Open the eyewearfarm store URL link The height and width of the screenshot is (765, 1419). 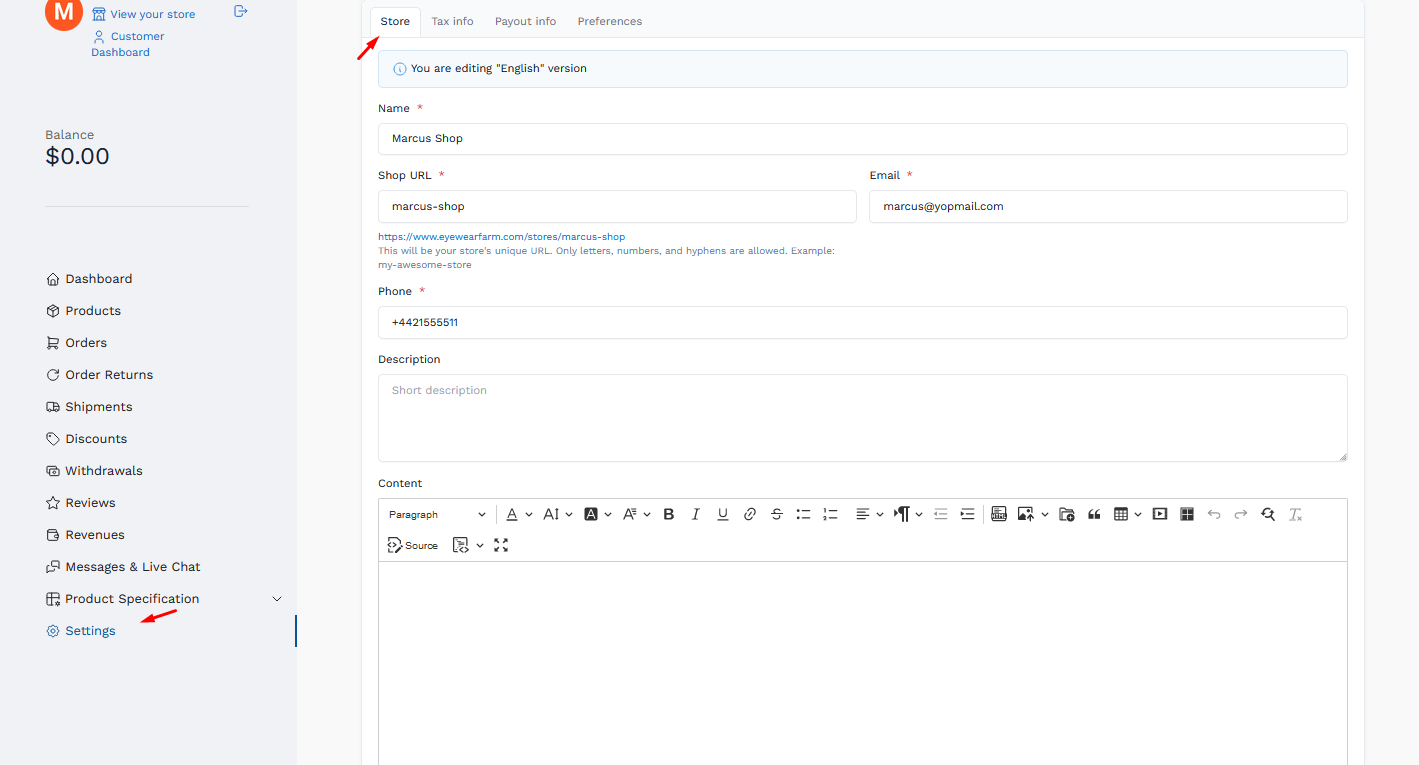pos(502,237)
